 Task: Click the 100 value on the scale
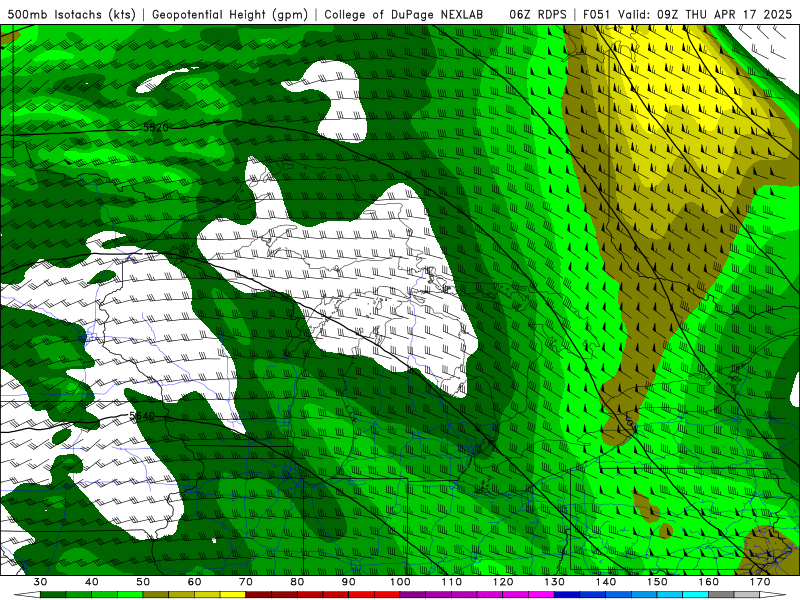click(400, 582)
